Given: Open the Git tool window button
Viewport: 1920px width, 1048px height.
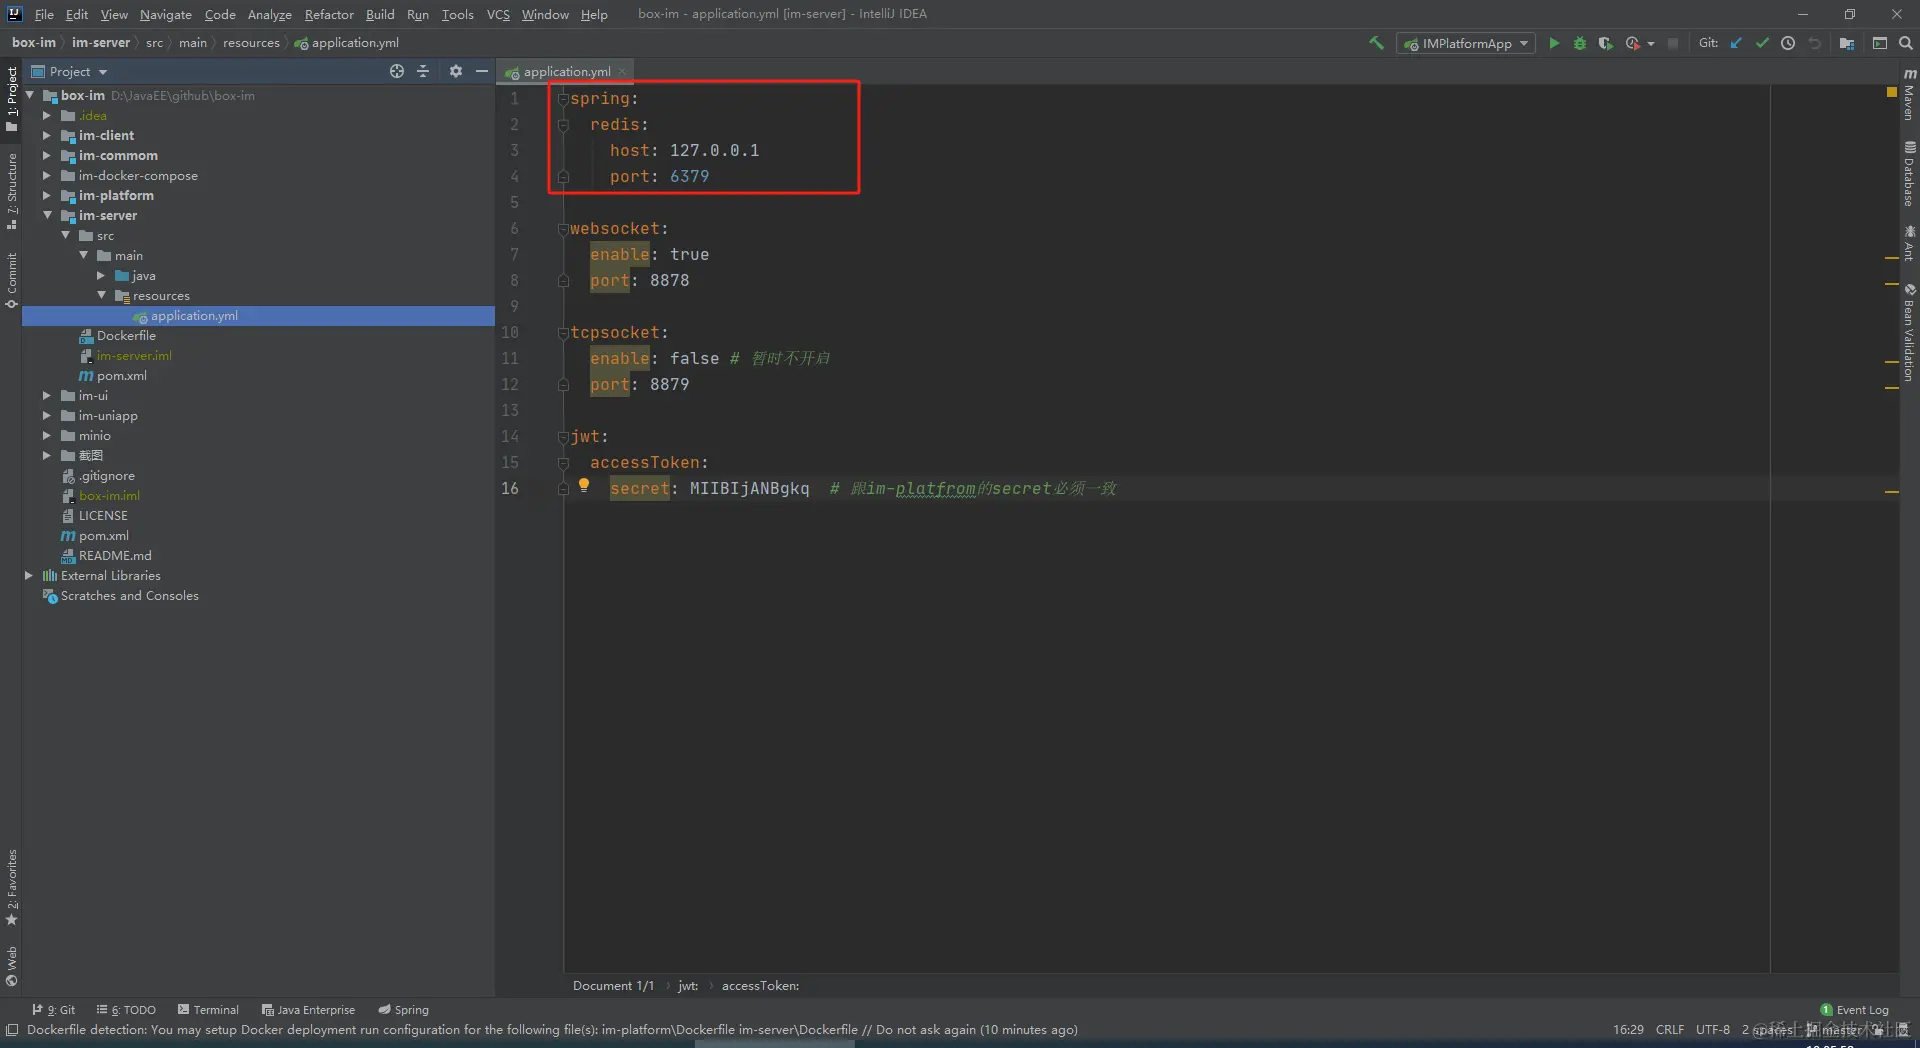Looking at the screenshot, I should coord(54,1009).
